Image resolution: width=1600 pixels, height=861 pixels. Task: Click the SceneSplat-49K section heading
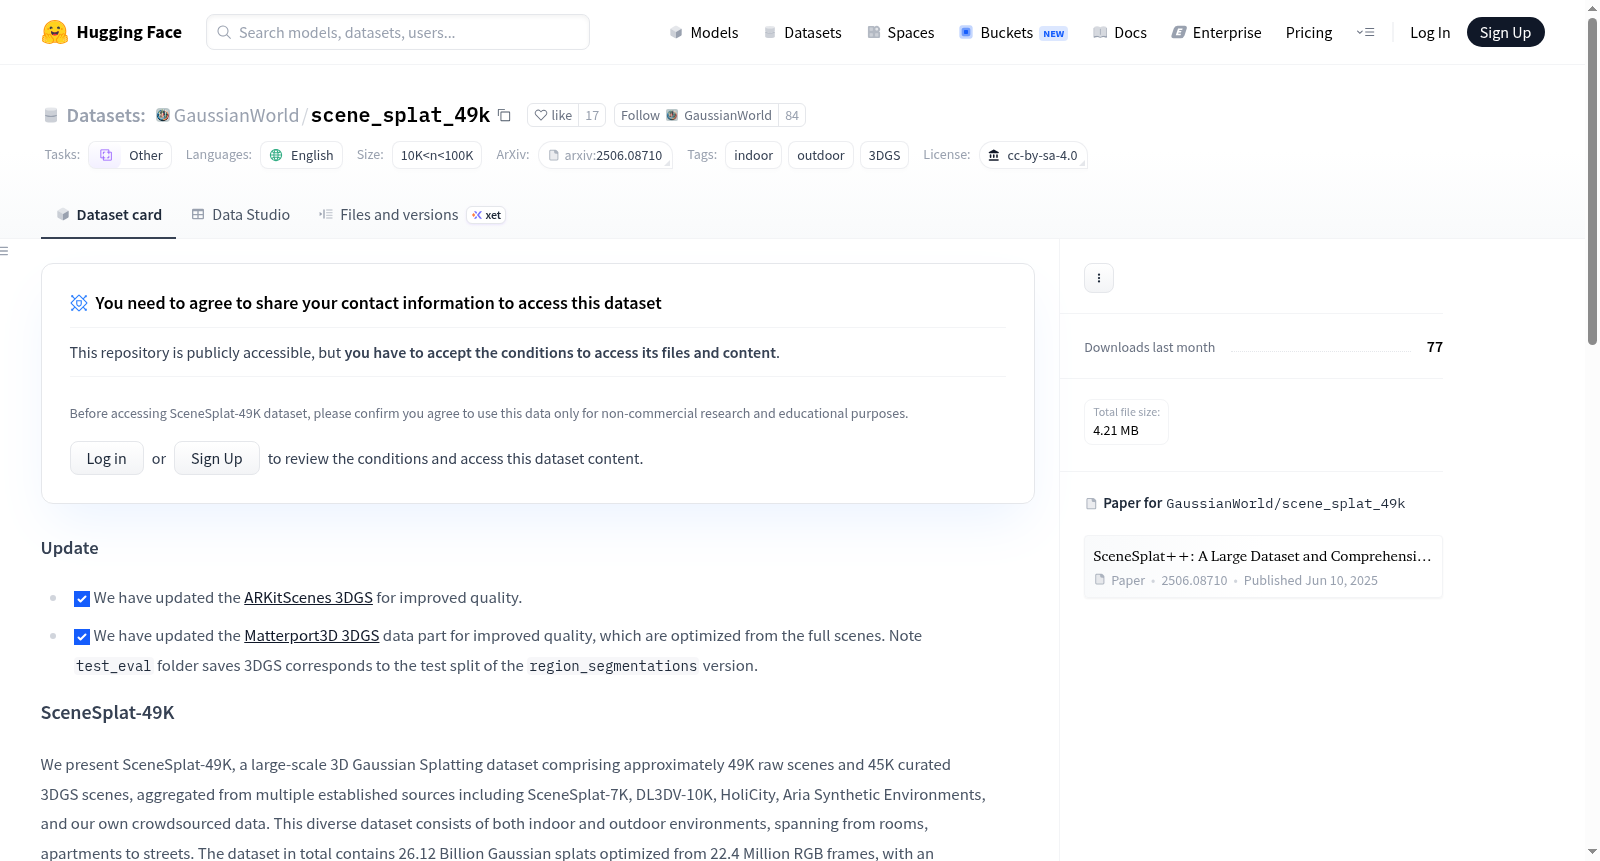[x=108, y=713]
